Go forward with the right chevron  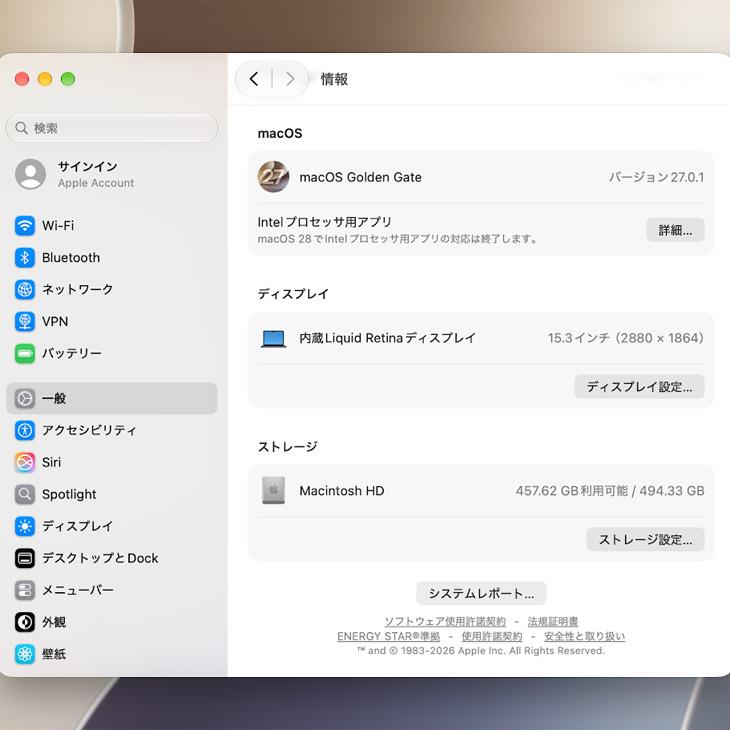point(290,79)
